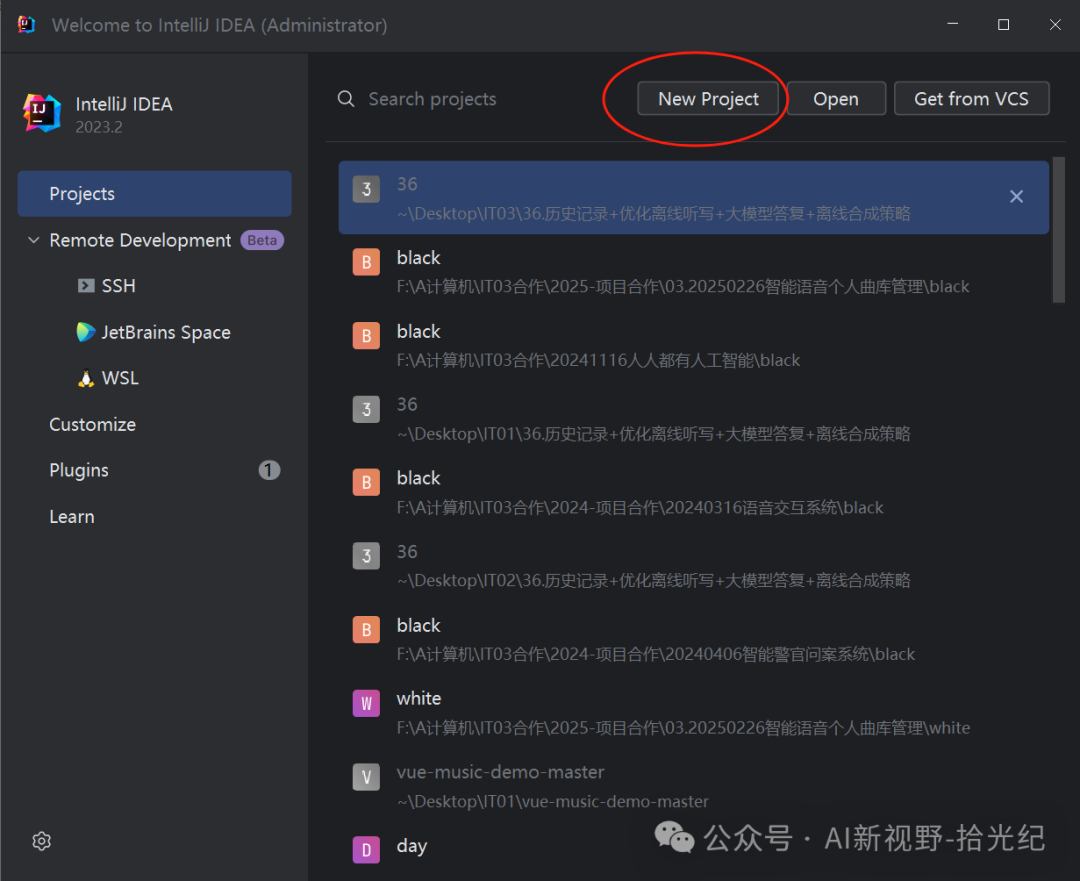Click V icon of vue-music-demo-master
Viewport: 1080px width, 881px height.
(366, 777)
